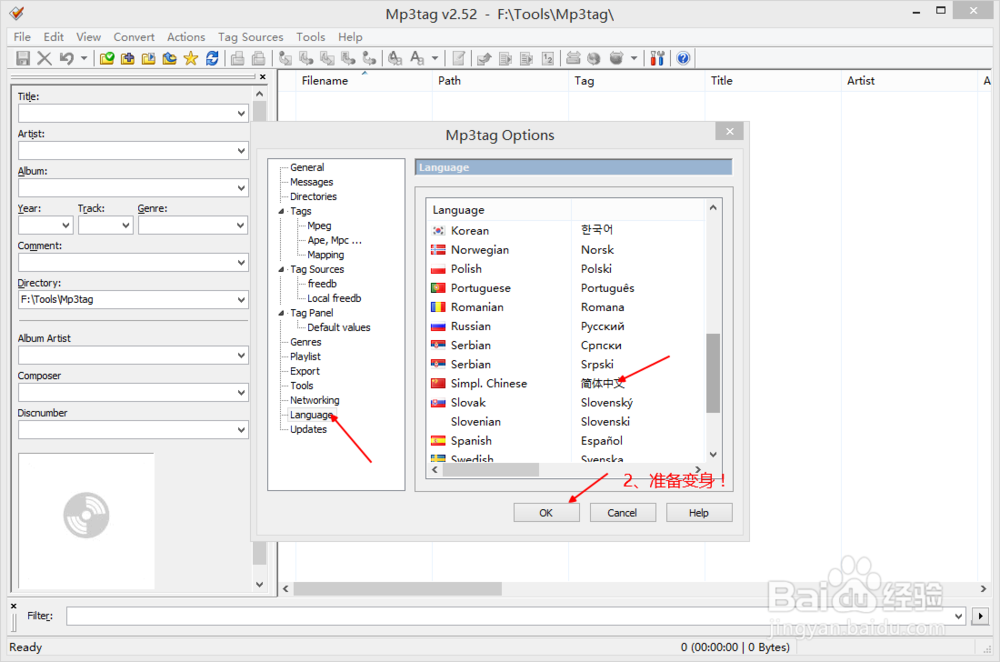Select Messages in the options tree
This screenshot has height=662, width=1000.
tap(311, 182)
